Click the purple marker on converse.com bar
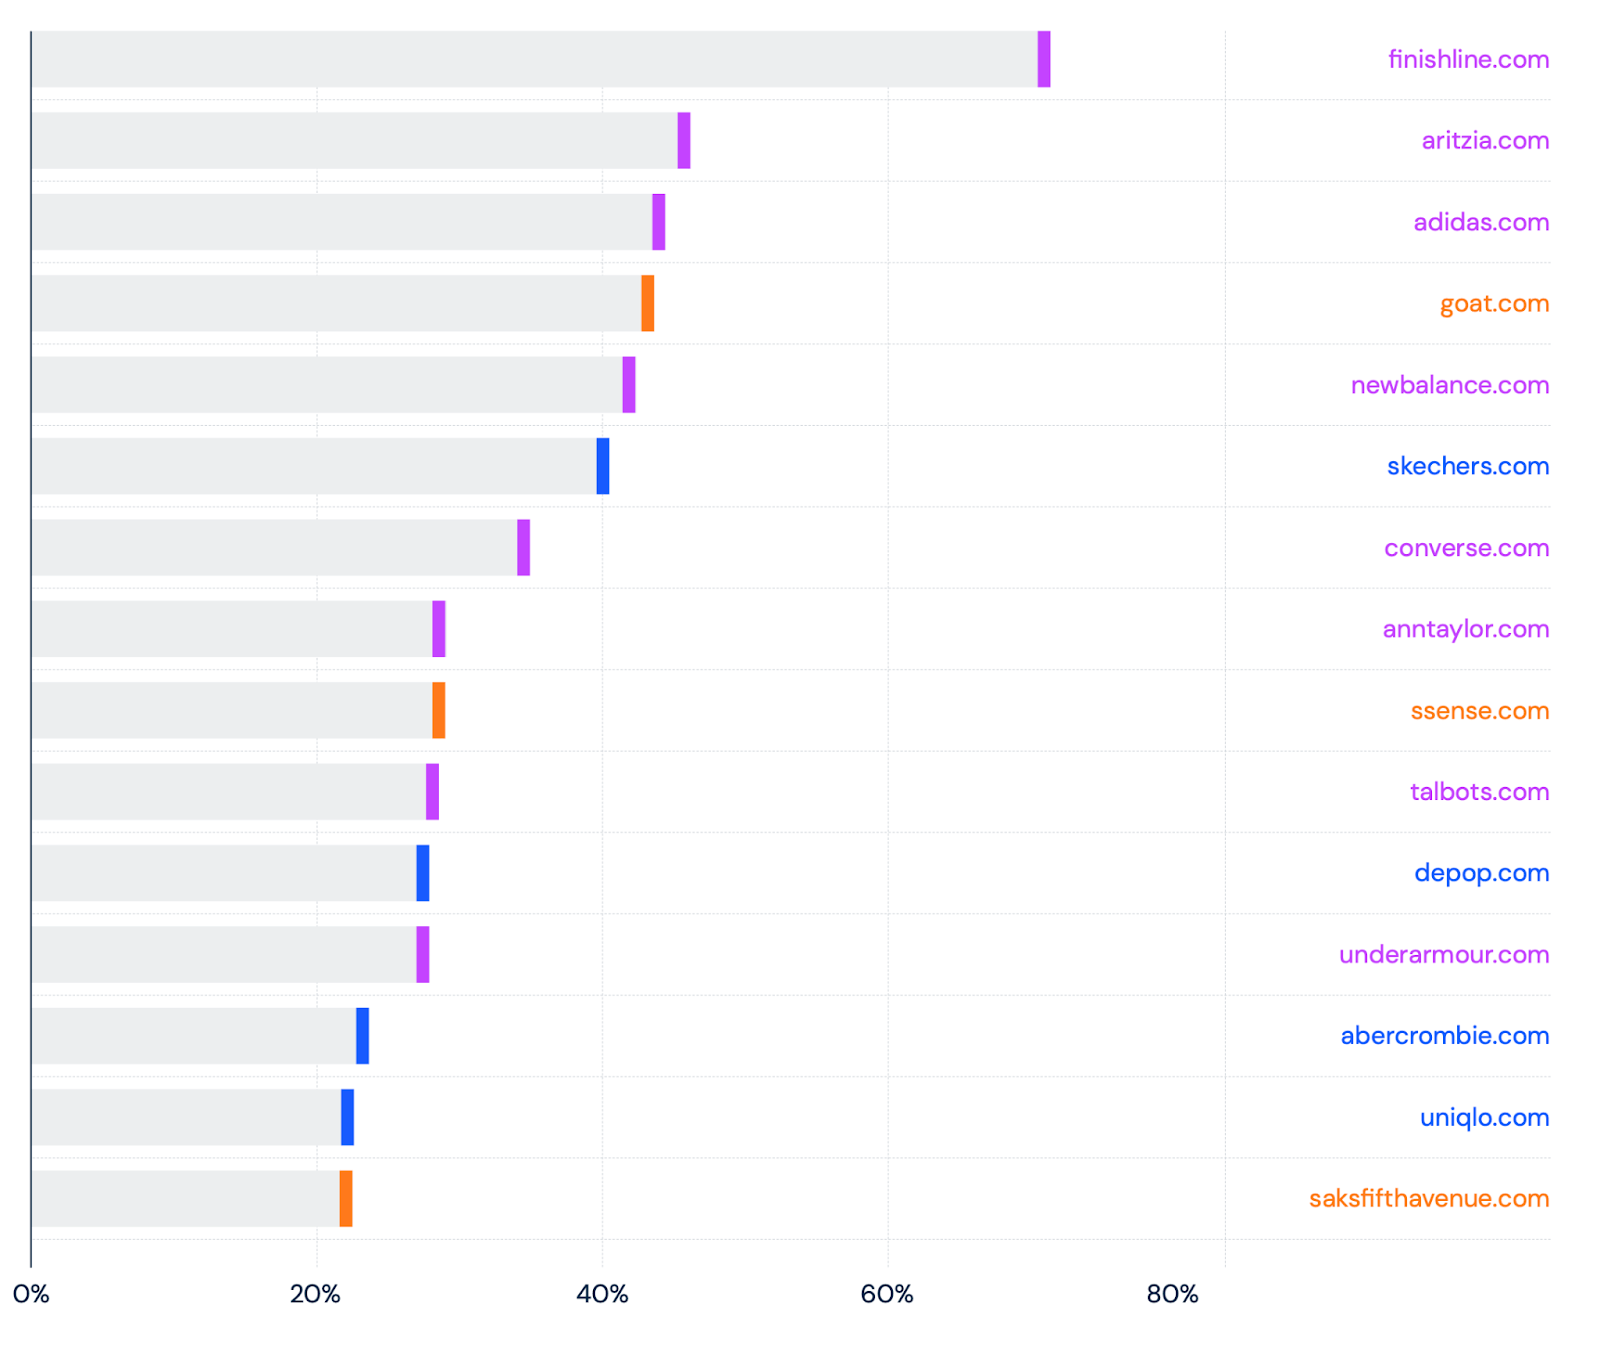 click(x=524, y=548)
